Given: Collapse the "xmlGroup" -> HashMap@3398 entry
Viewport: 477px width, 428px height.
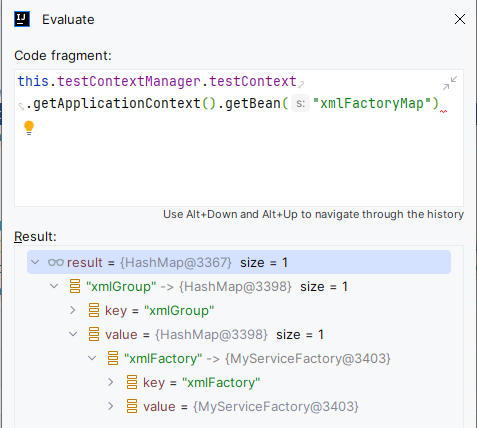Looking at the screenshot, I should pos(54,286).
